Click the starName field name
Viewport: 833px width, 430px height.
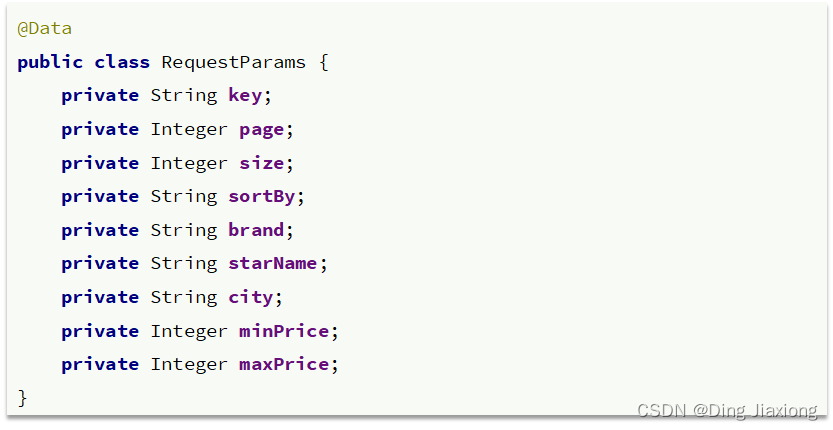273,264
